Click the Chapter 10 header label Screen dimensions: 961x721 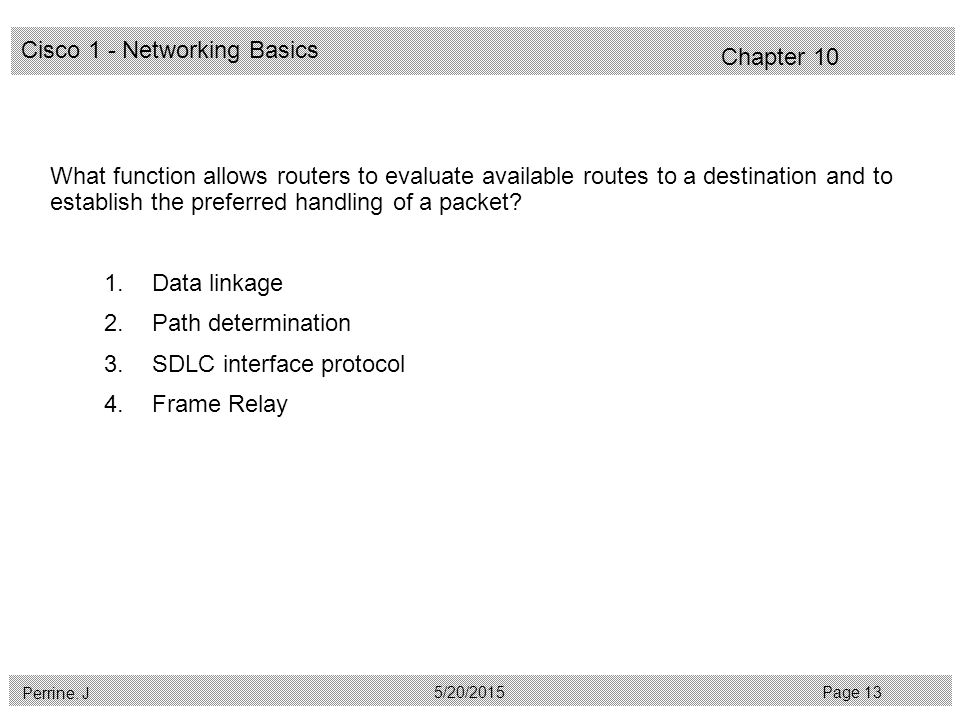coord(779,57)
